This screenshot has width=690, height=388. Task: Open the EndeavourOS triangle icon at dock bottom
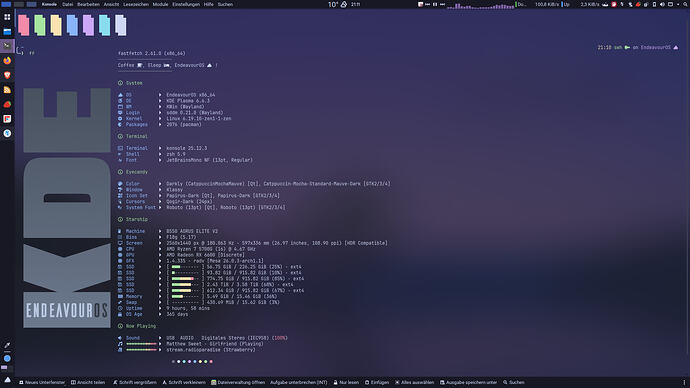[x=7, y=380]
